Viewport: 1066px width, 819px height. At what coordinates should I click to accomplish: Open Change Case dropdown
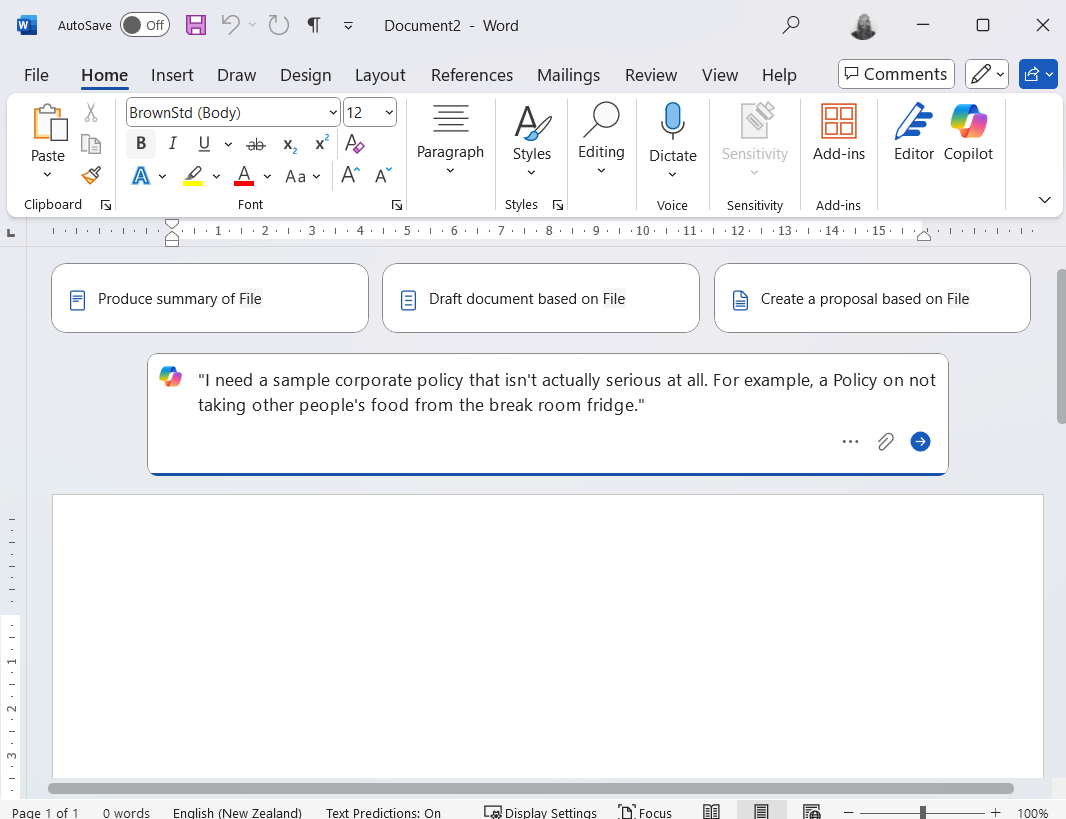pos(303,176)
